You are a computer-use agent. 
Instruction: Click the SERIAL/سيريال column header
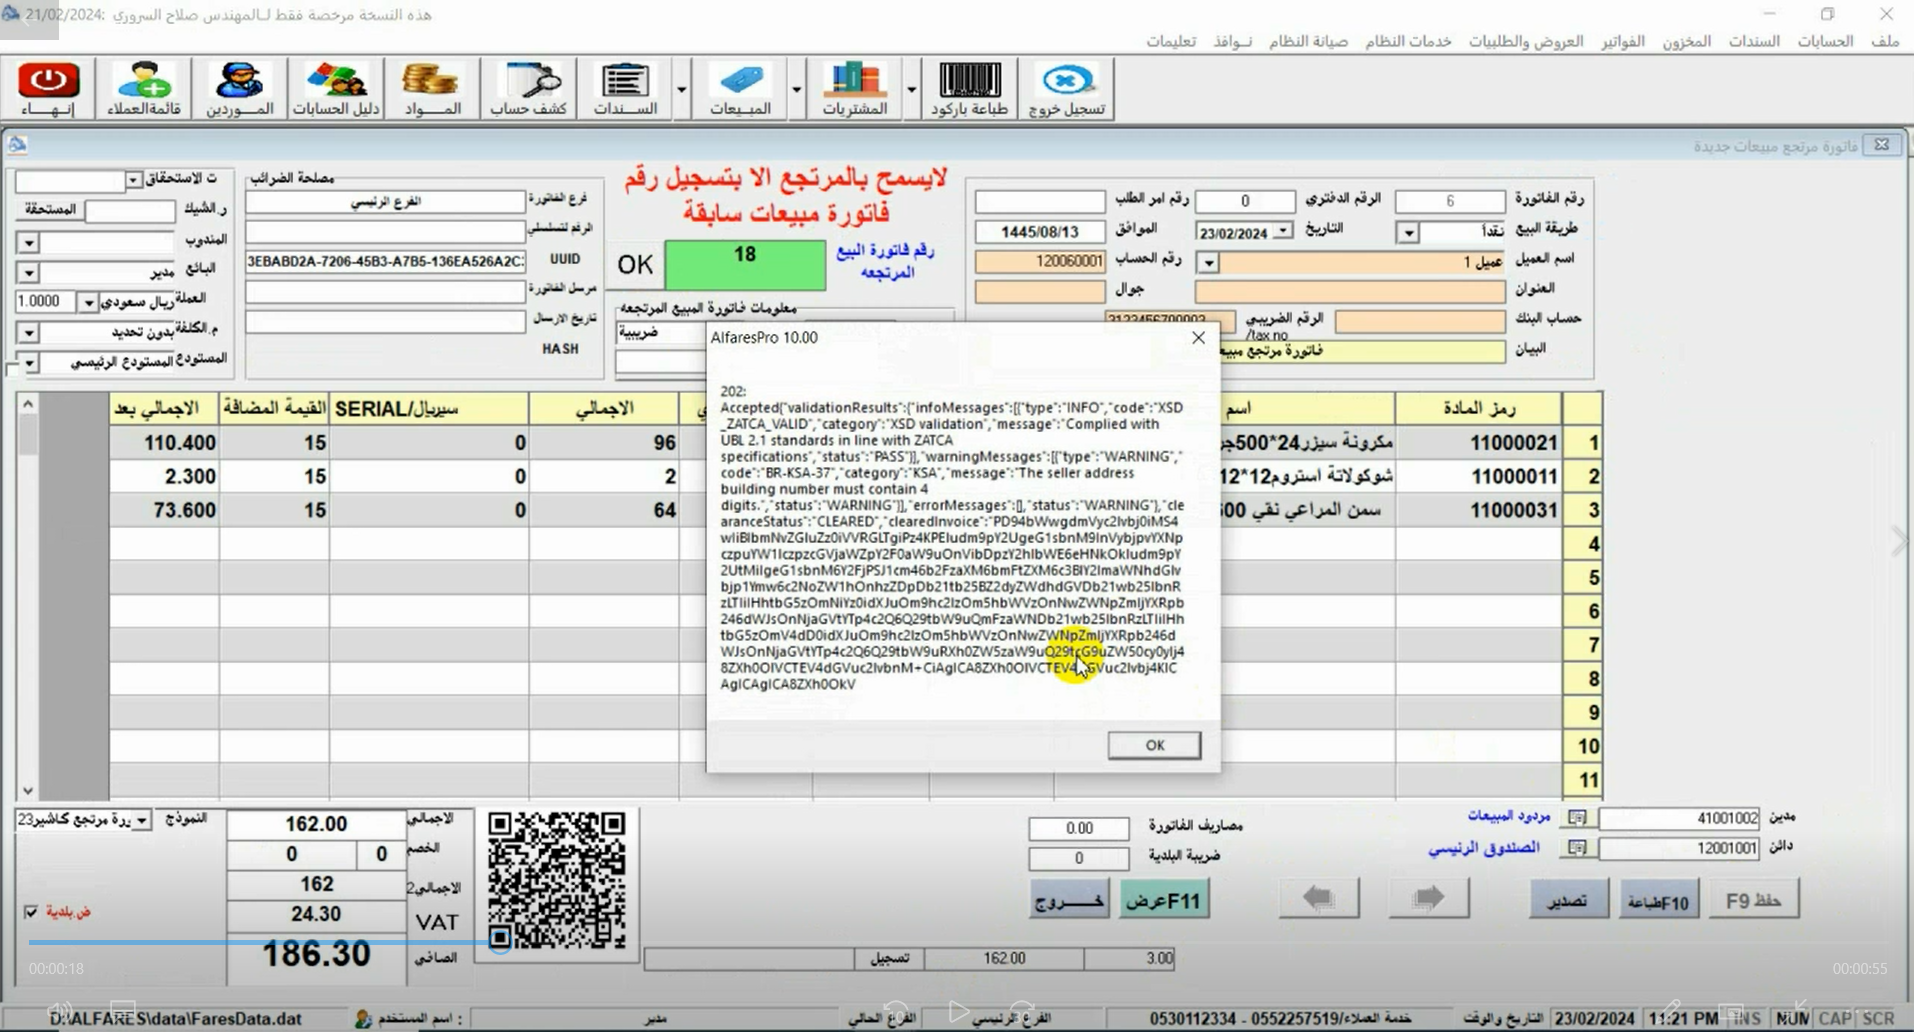429,408
